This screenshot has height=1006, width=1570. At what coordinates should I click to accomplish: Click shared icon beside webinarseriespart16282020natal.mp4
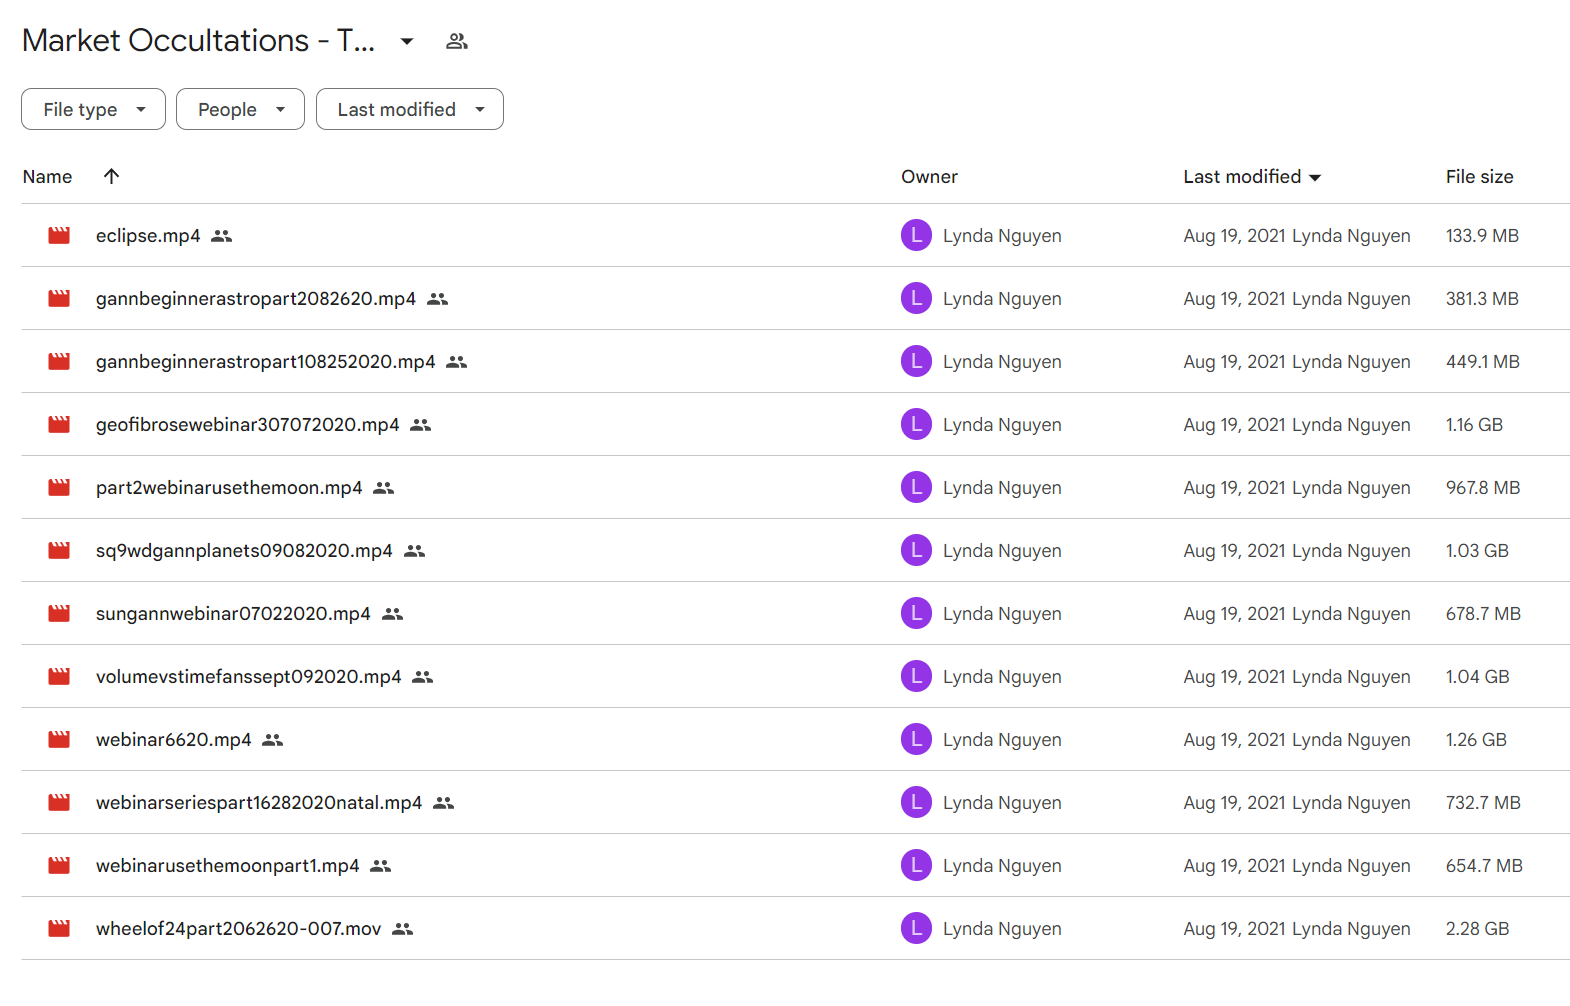[444, 803]
